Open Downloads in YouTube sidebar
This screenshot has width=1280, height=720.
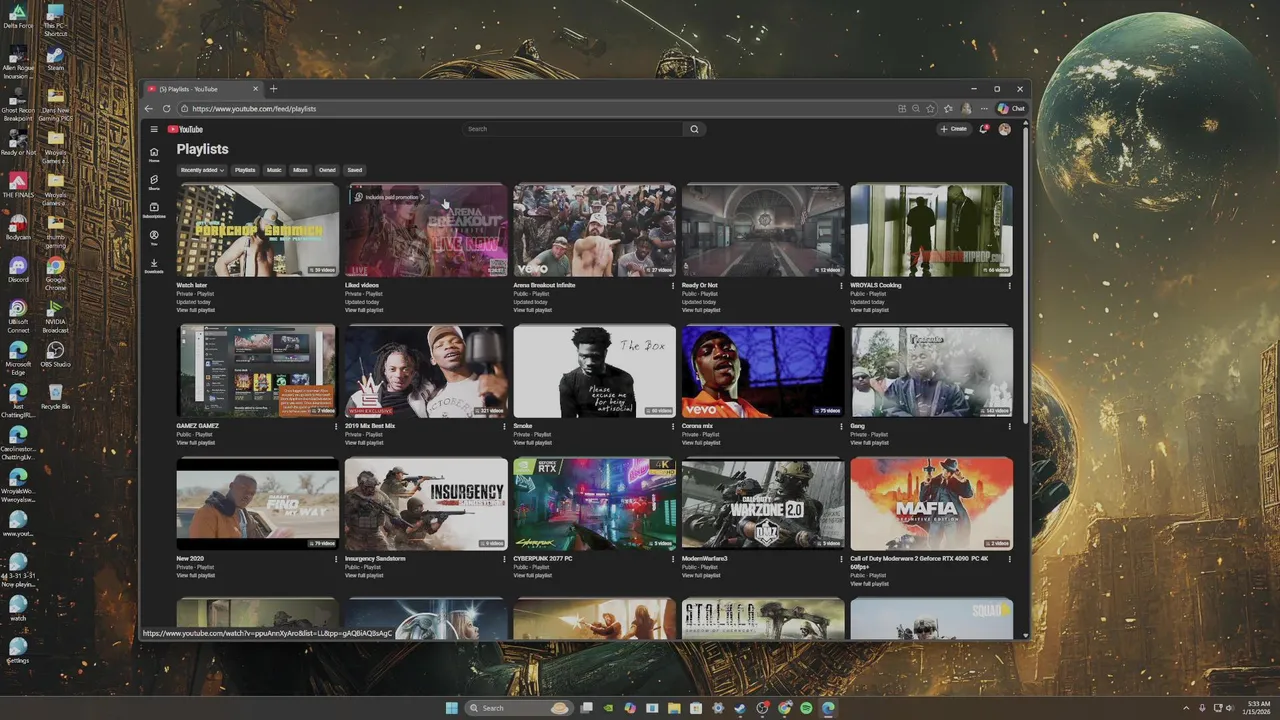tap(154, 266)
